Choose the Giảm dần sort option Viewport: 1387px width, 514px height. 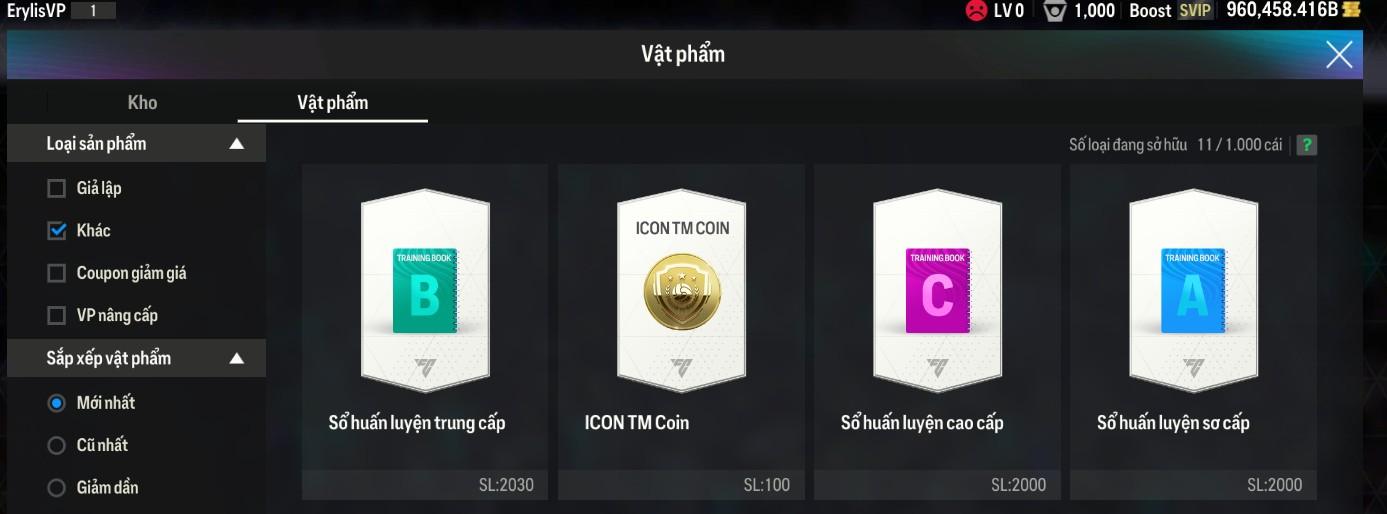coord(57,488)
